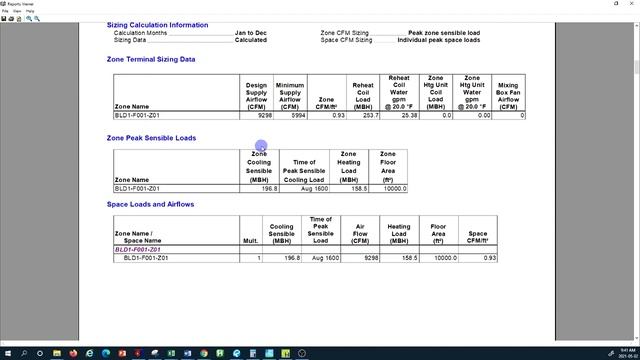Screen dimensions: 640x360
Task: Click Space CFM/ft² value 0.93 in Space Loads
Action: coord(489,258)
